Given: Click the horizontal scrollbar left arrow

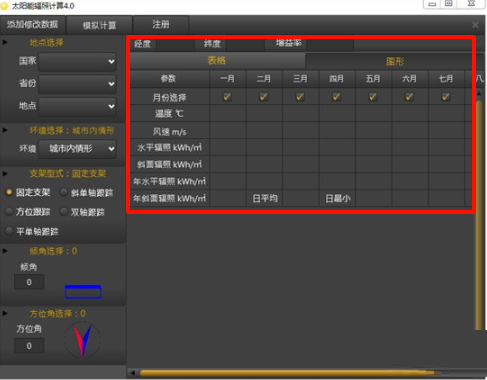Looking at the screenshot, I should [x=133, y=373].
